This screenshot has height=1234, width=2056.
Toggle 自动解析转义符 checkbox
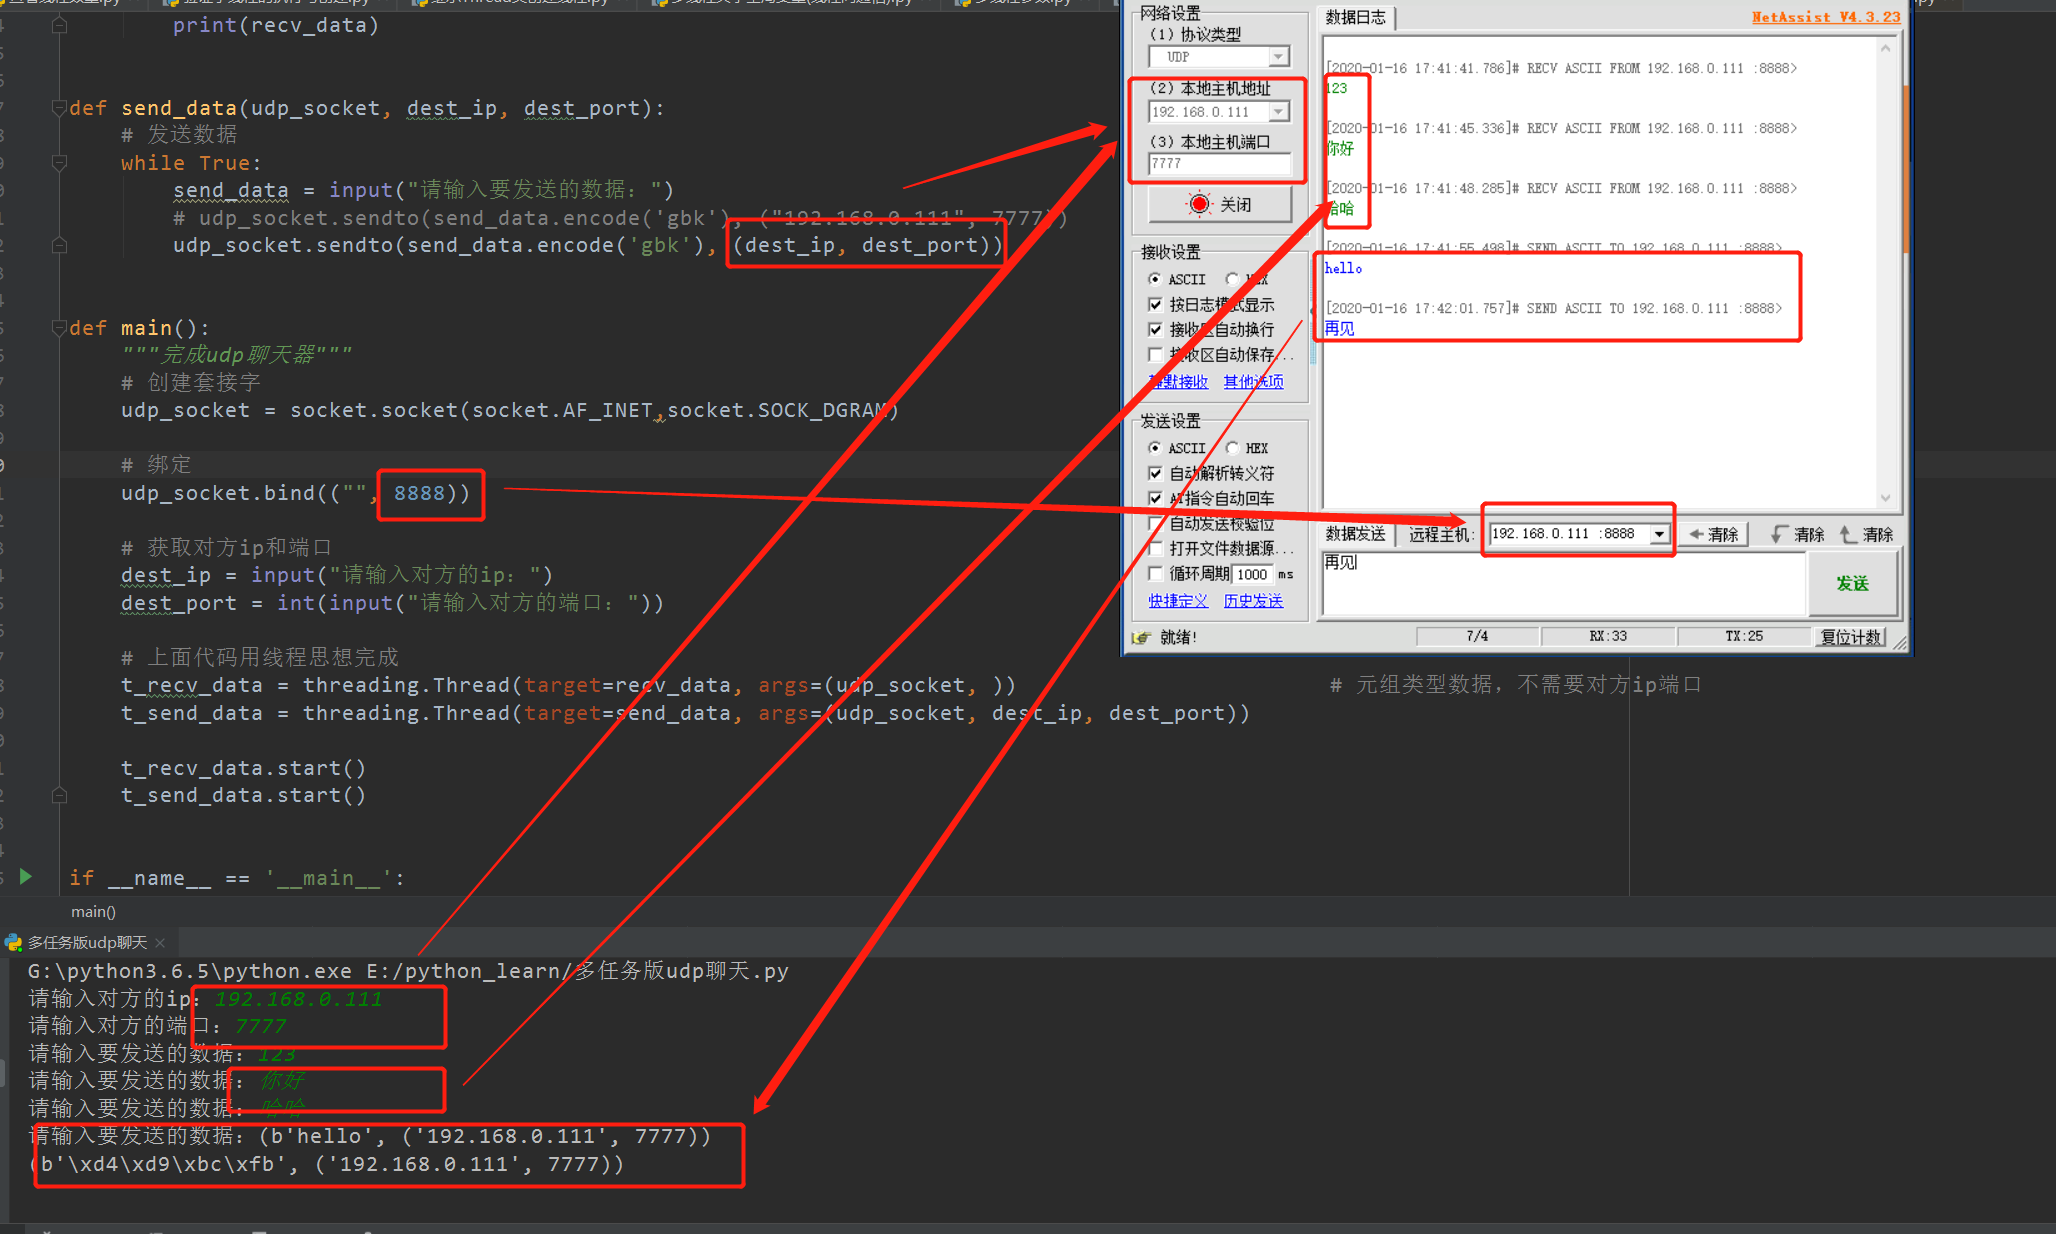tap(1155, 473)
